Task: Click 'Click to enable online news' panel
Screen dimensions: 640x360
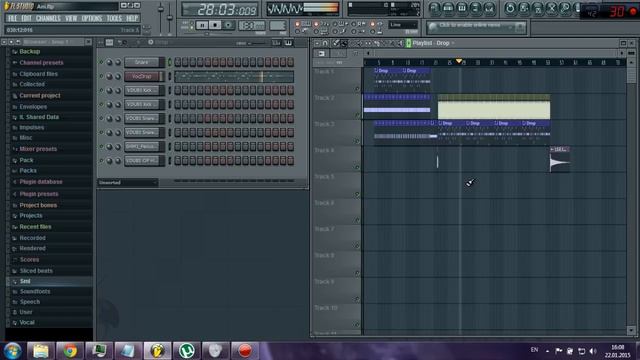Action: 476,27
